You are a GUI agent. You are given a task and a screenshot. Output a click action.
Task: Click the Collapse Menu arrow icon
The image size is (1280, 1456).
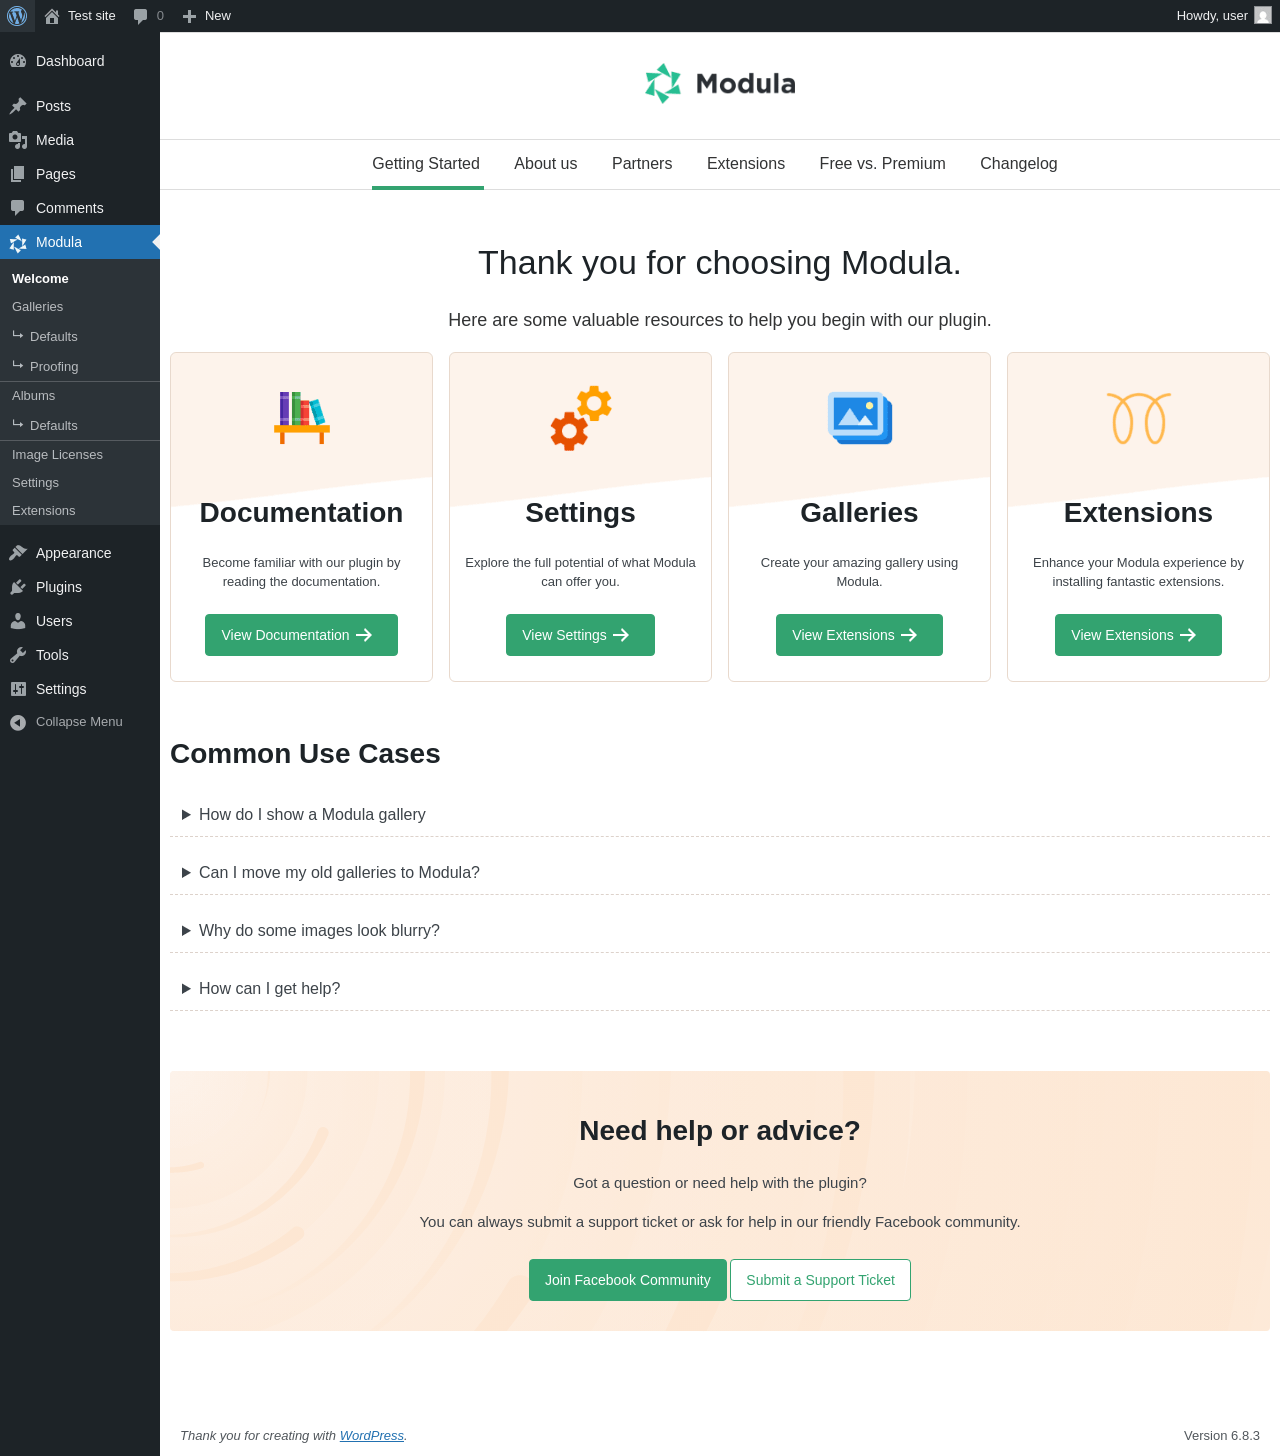pos(18,722)
